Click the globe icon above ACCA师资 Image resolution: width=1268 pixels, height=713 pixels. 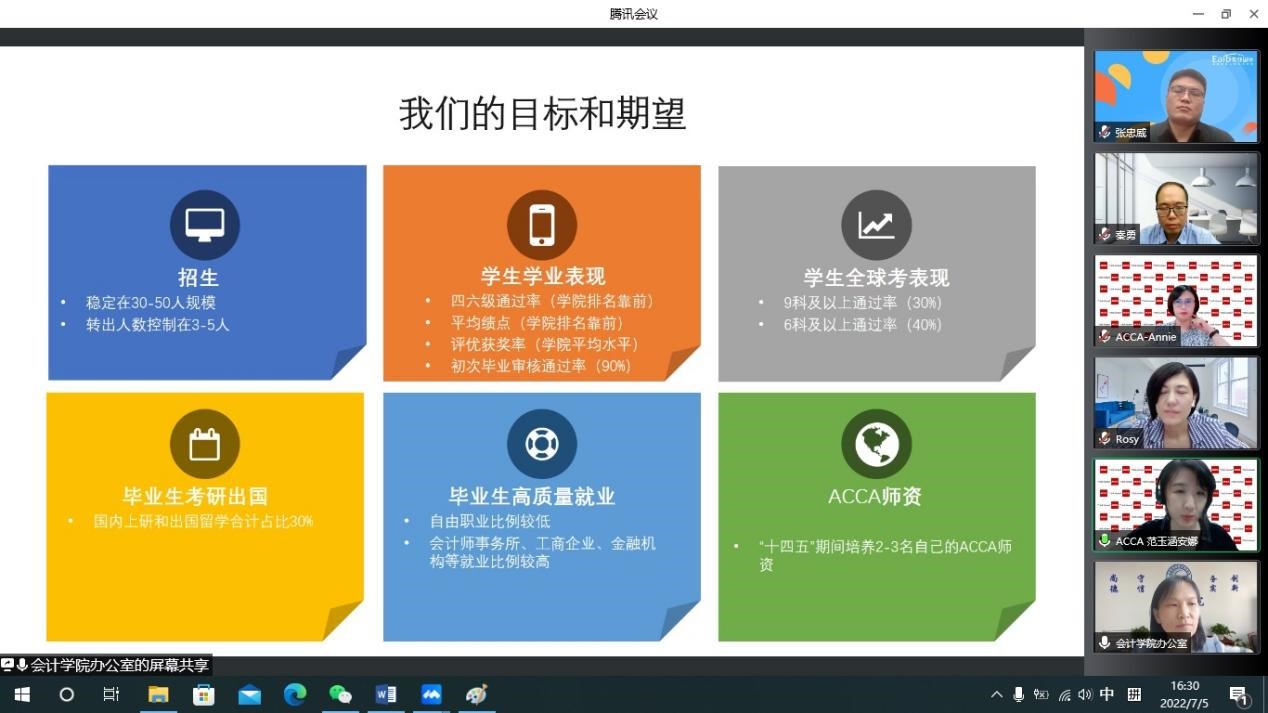(x=876, y=443)
